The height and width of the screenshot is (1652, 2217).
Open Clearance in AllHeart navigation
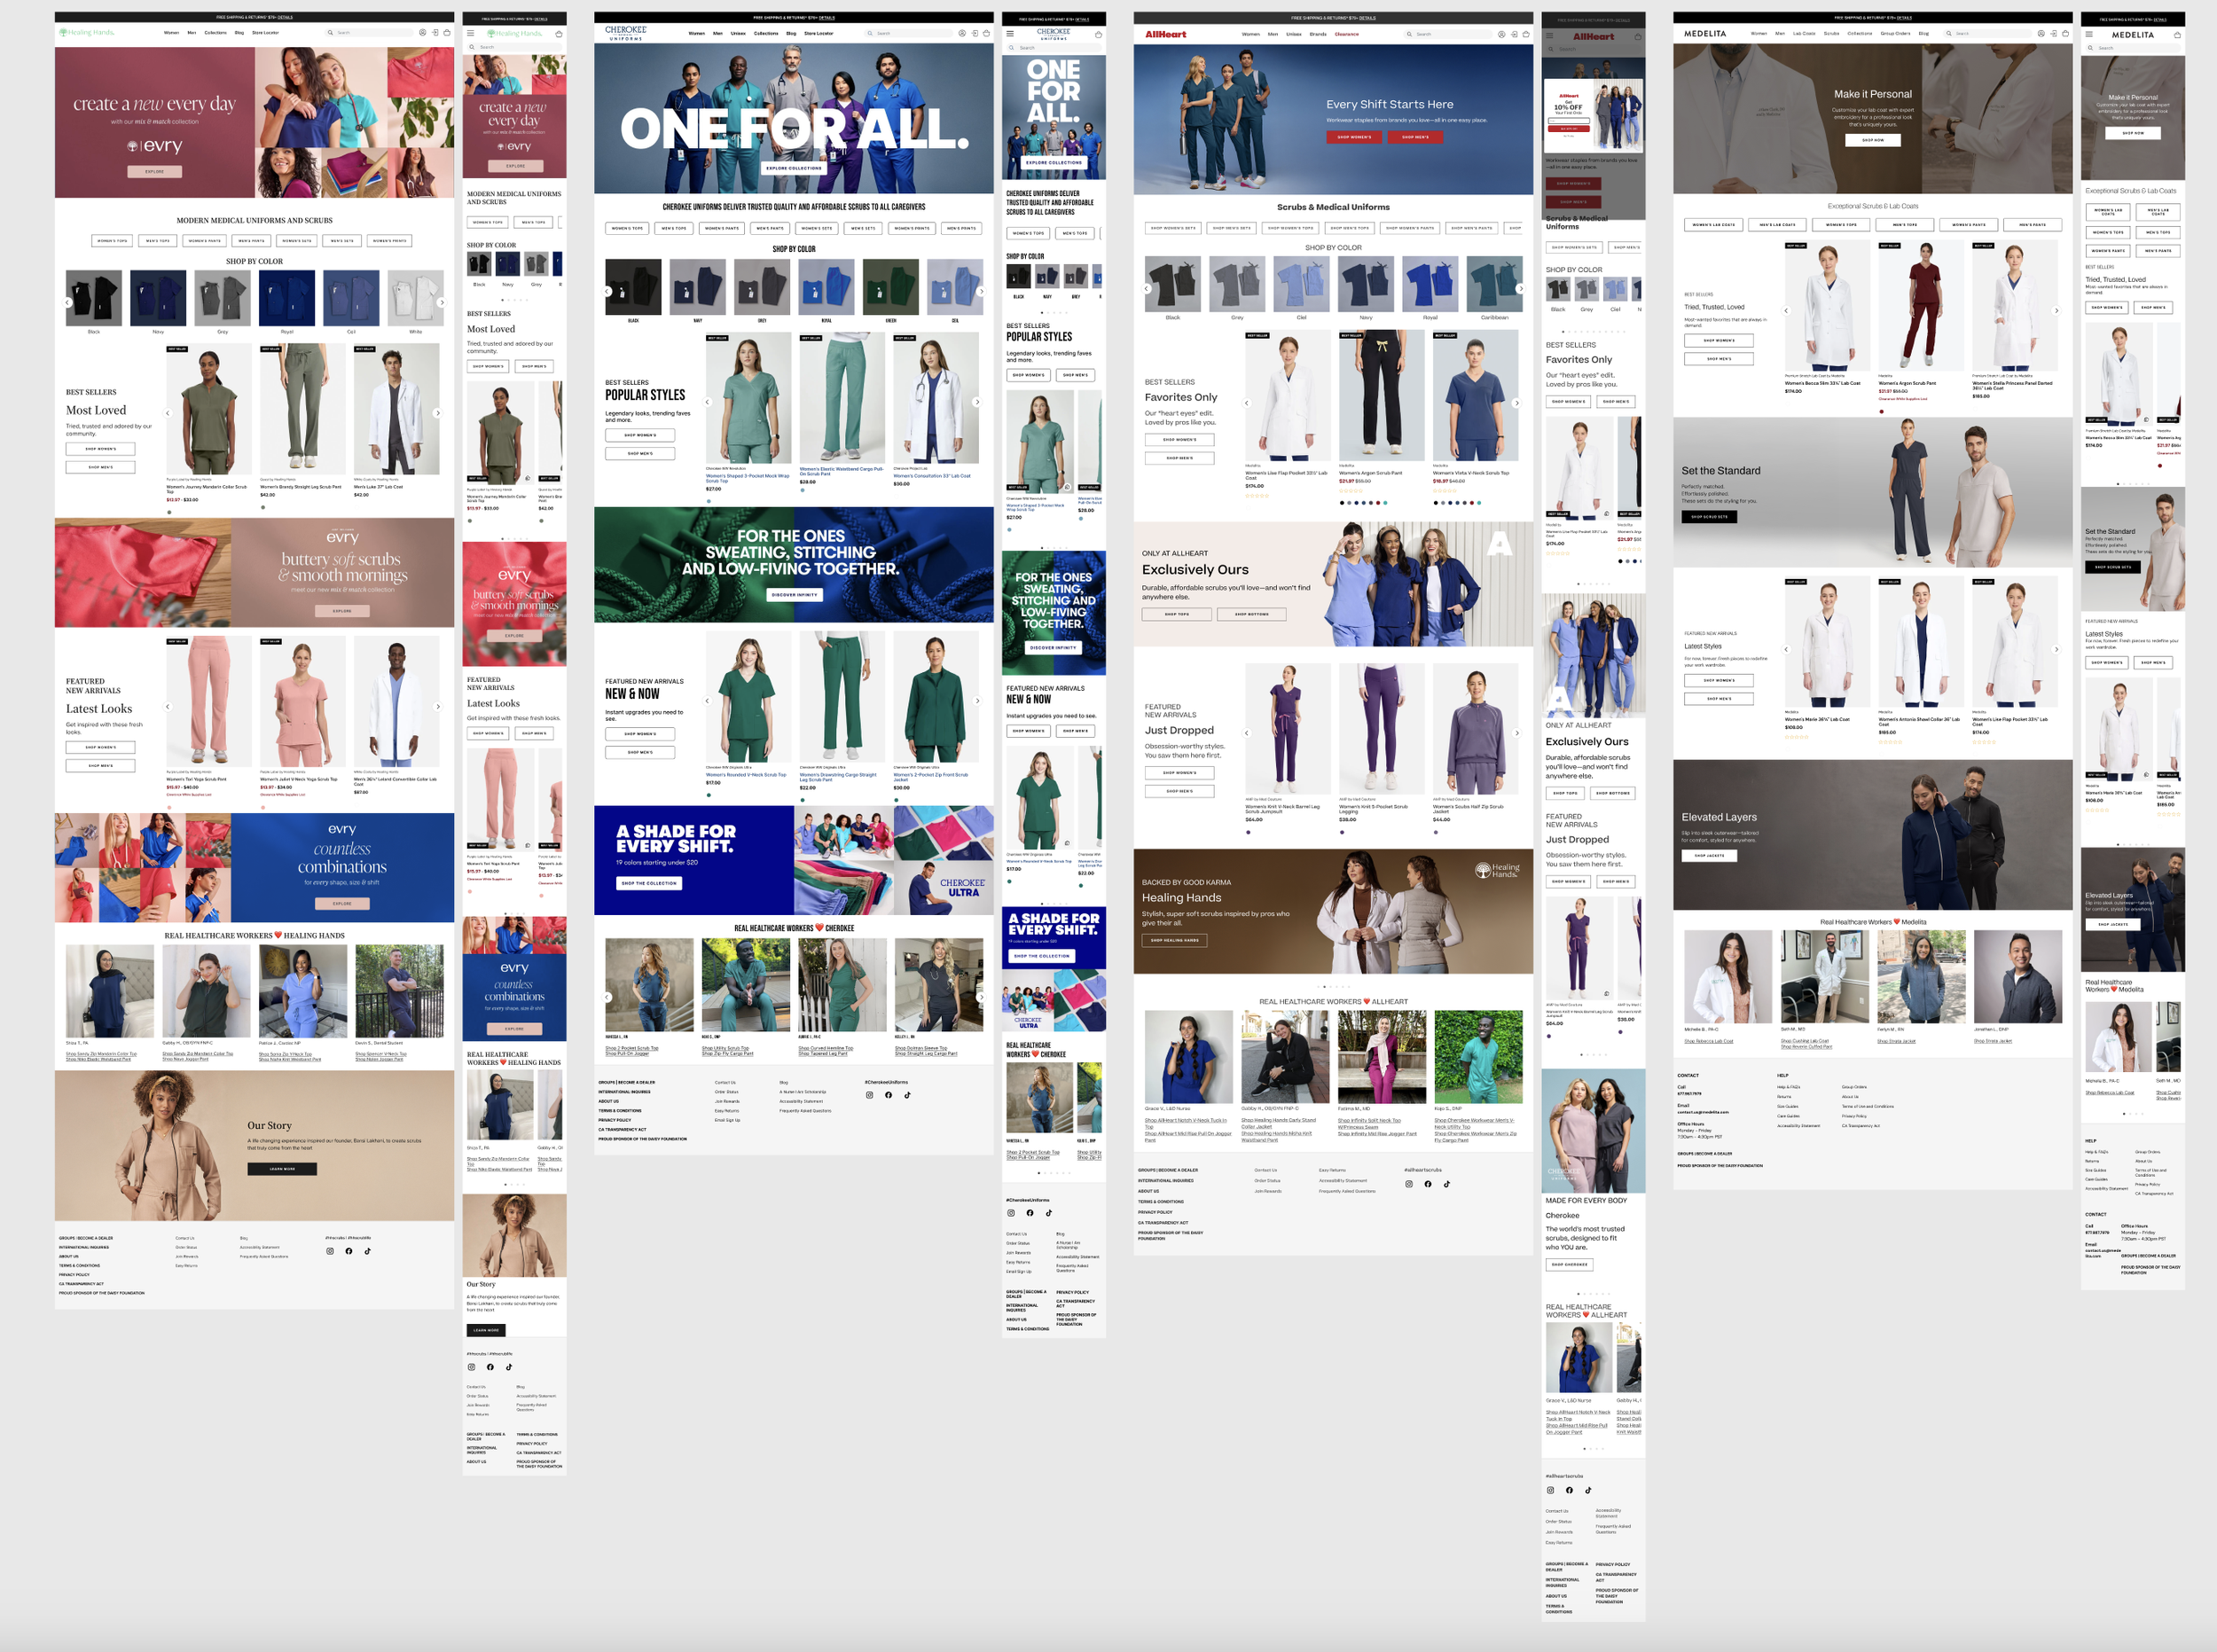pyautogui.click(x=1347, y=34)
